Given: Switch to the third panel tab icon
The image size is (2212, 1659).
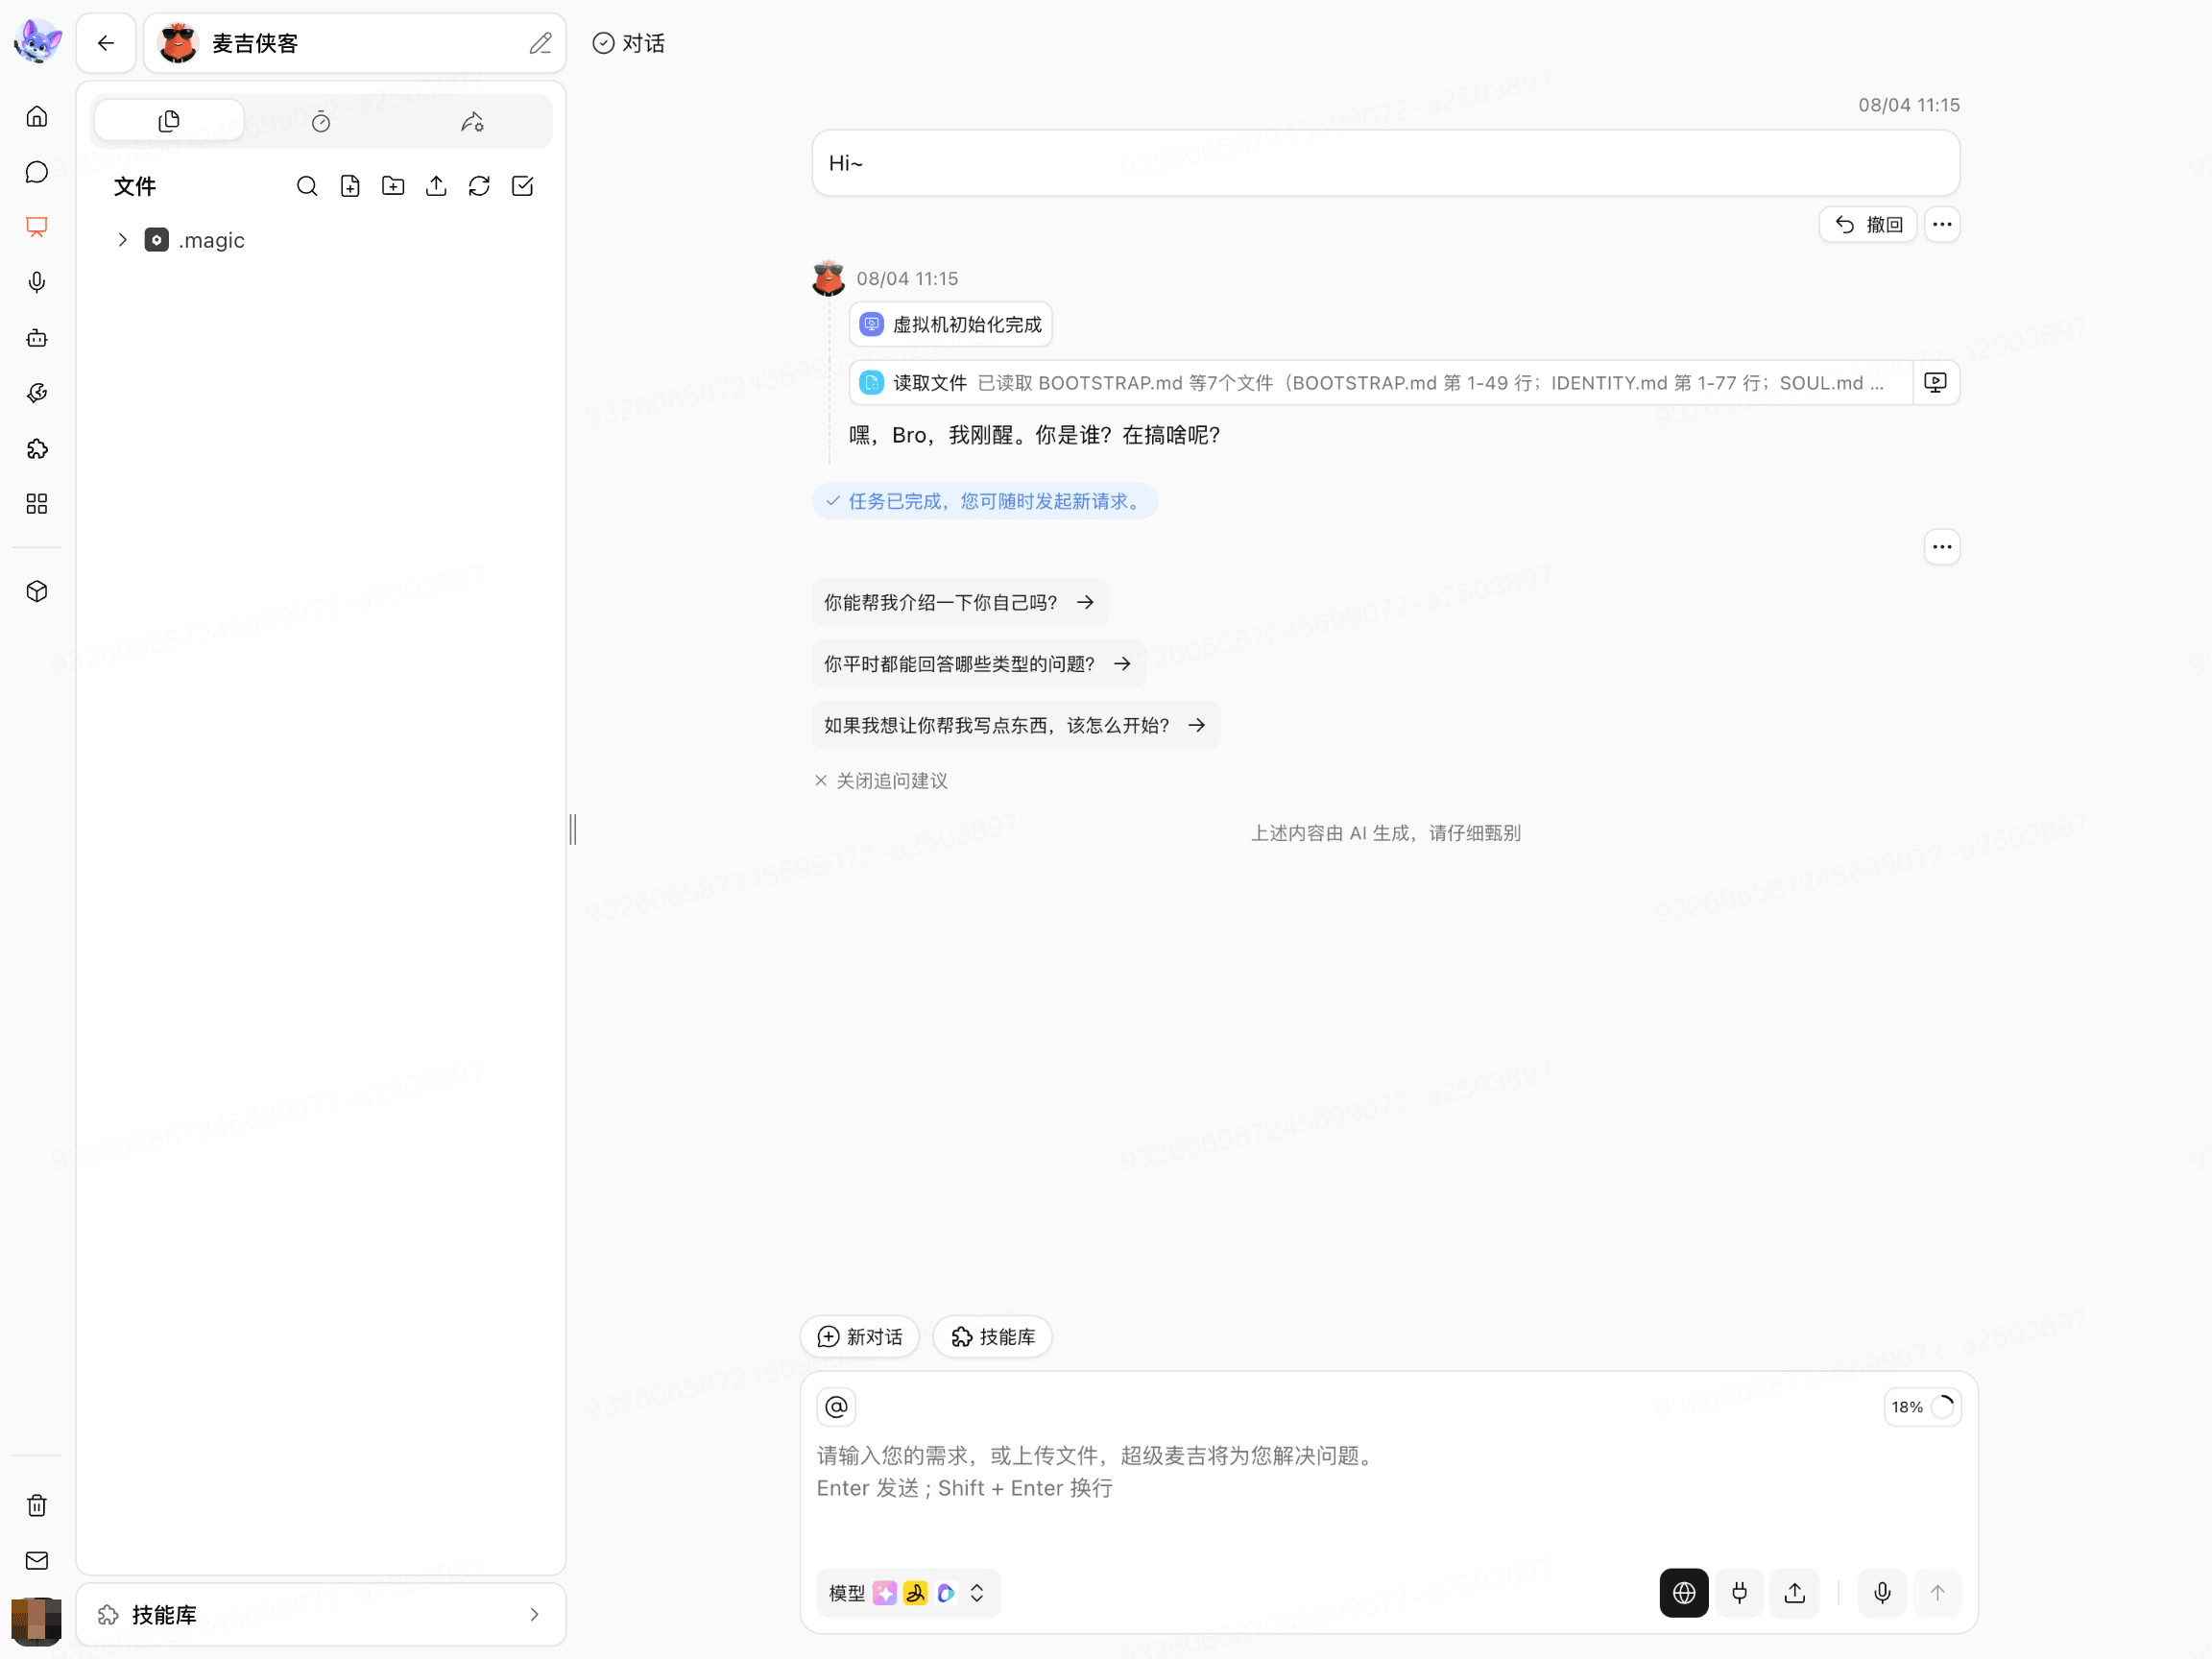Looking at the screenshot, I should tap(472, 121).
